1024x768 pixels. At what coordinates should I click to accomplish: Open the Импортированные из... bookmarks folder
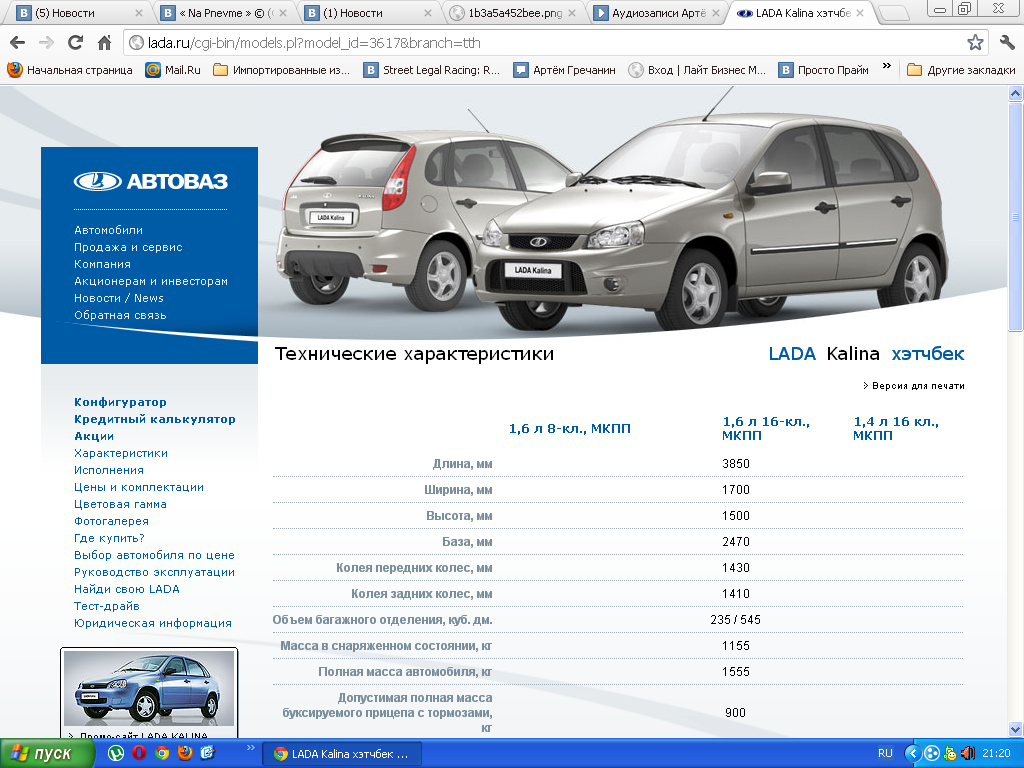point(281,70)
